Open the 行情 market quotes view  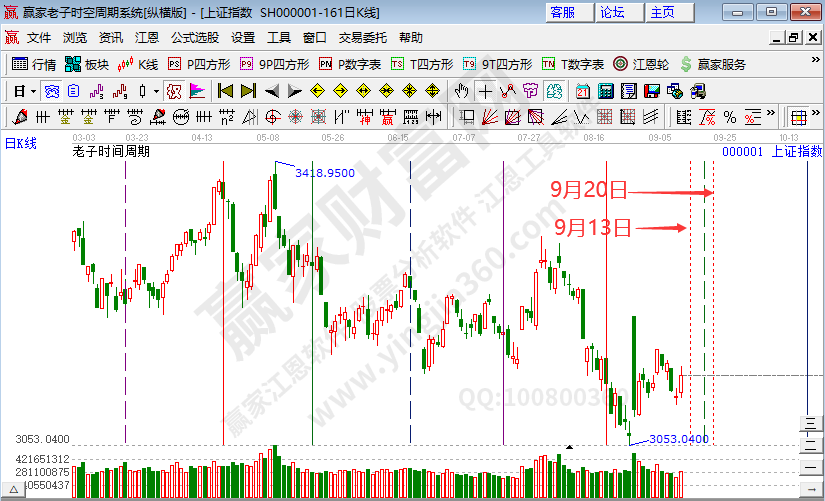[x=34, y=64]
